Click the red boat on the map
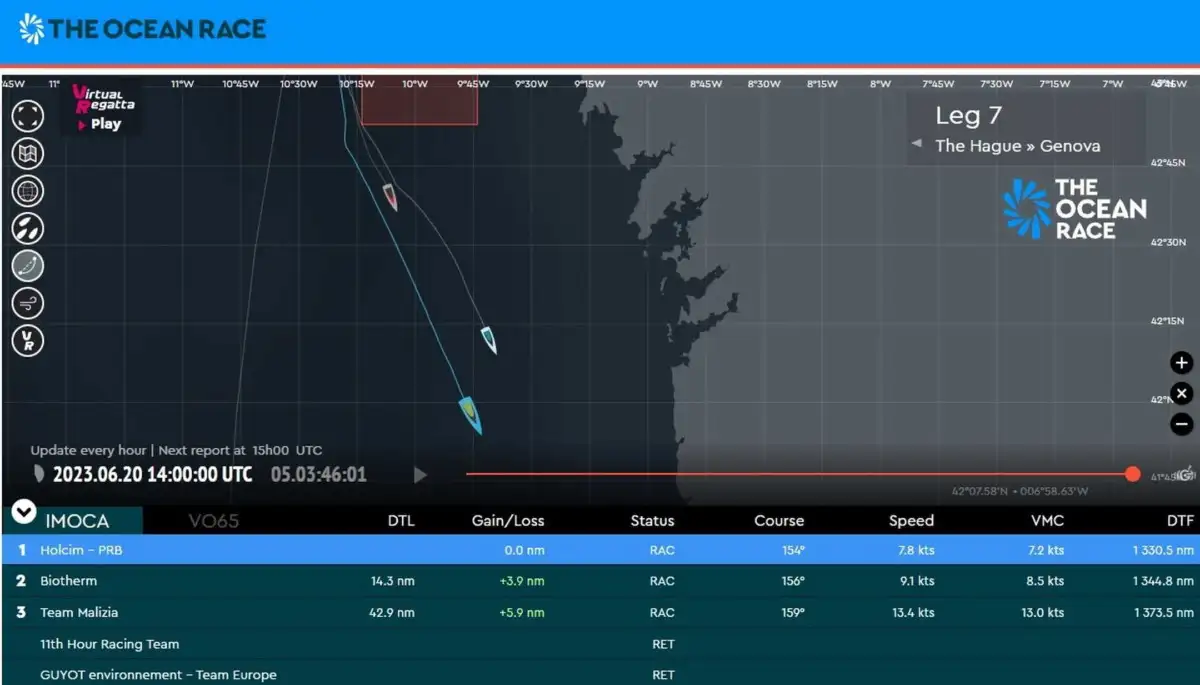Screen dimensions: 1200x685 pos(390,196)
